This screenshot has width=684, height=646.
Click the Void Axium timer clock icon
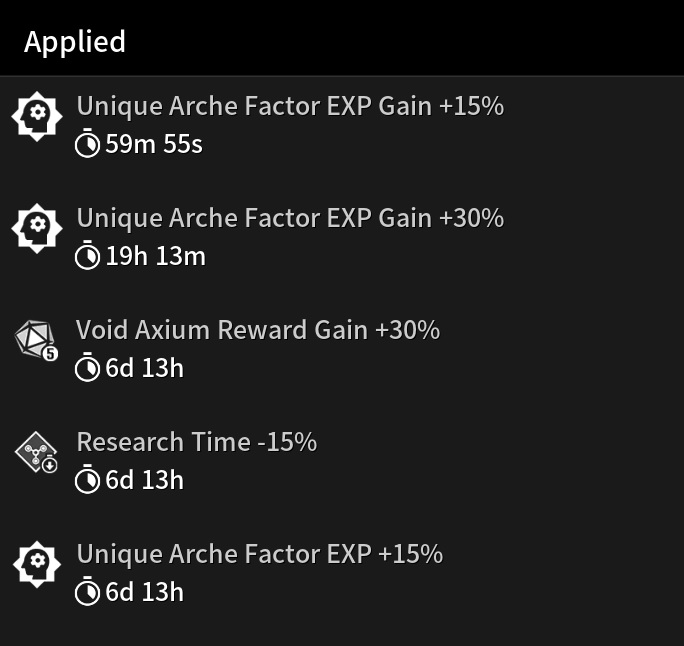pos(87,367)
